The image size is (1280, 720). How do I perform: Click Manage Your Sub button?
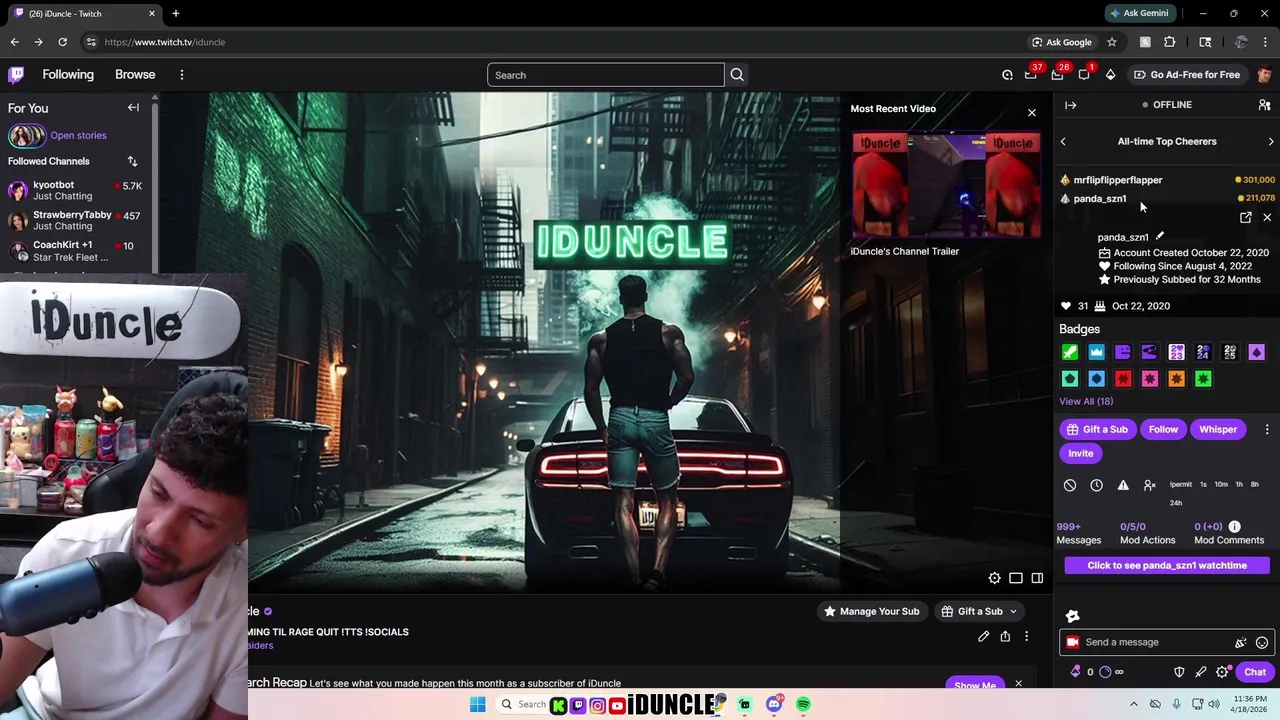(871, 611)
